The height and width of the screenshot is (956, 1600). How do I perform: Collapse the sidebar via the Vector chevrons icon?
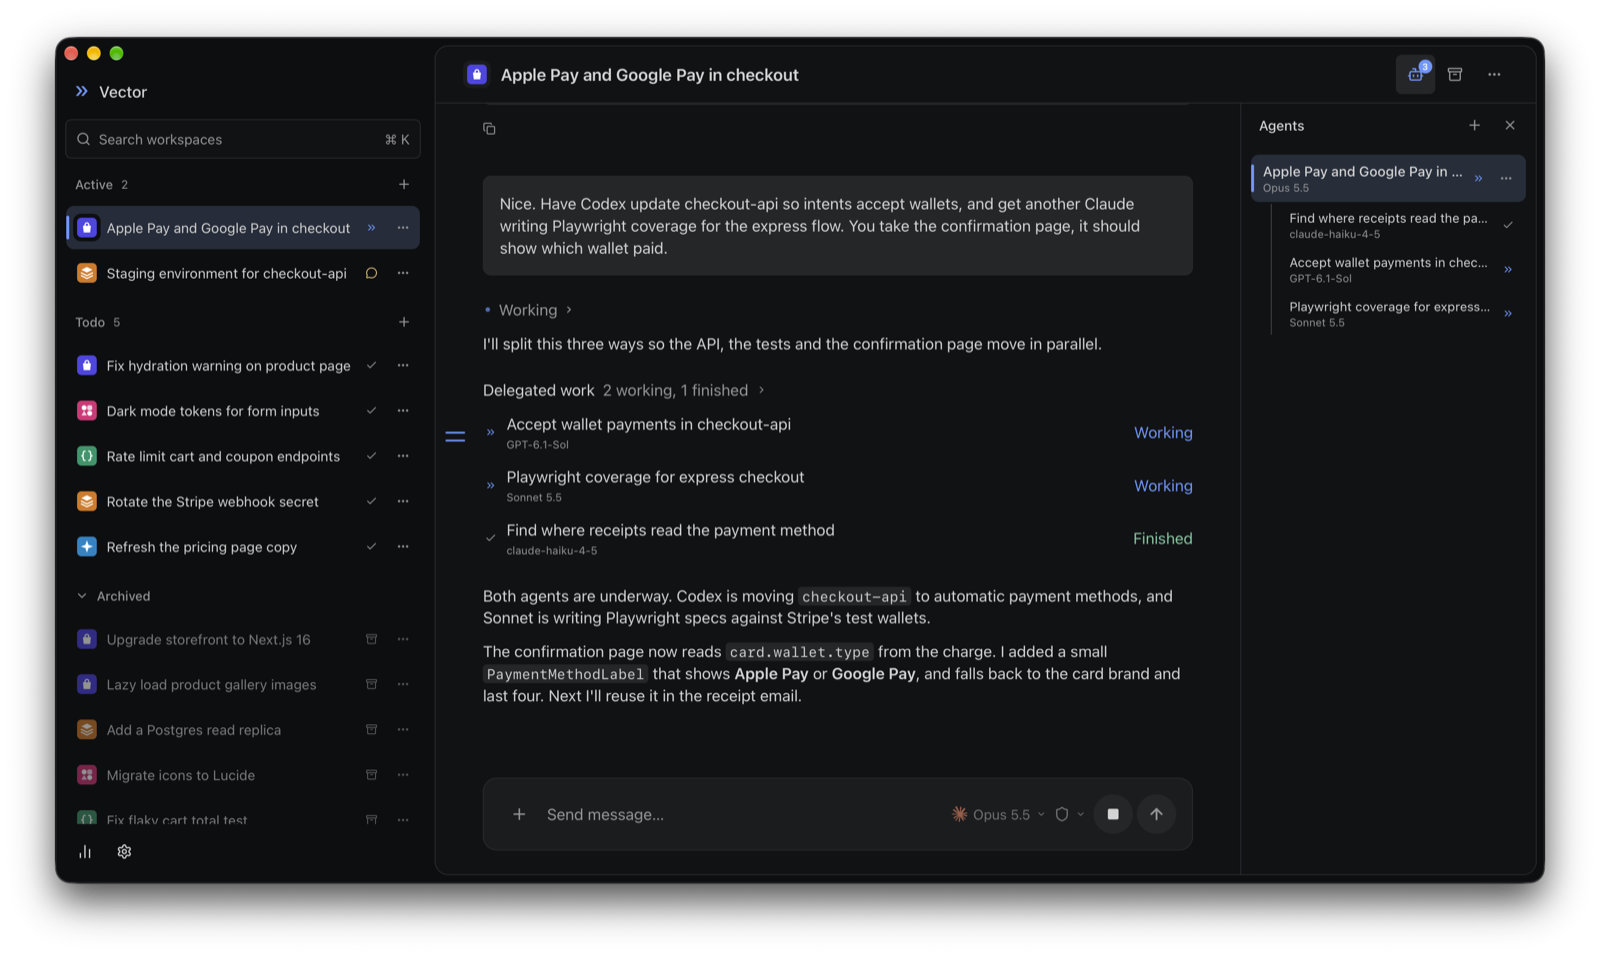click(82, 91)
